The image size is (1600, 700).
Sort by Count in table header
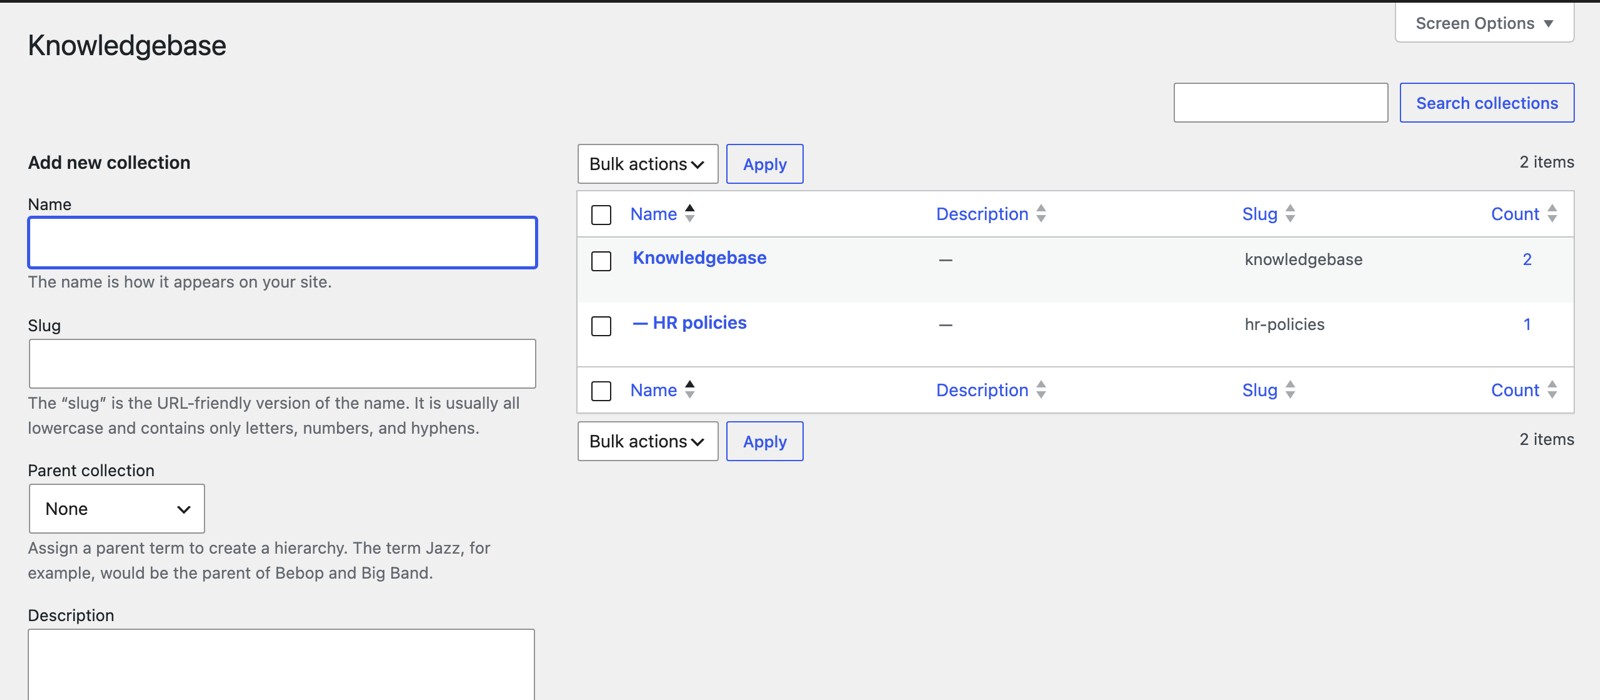1515,214
